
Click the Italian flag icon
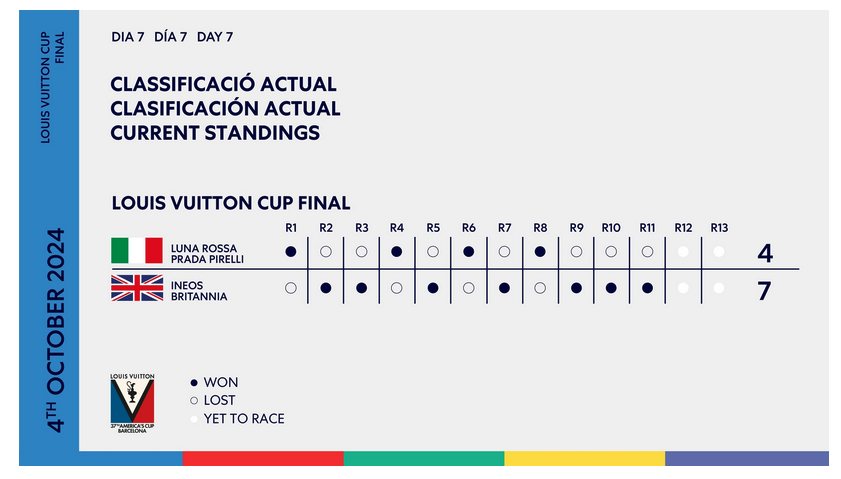click(137, 250)
